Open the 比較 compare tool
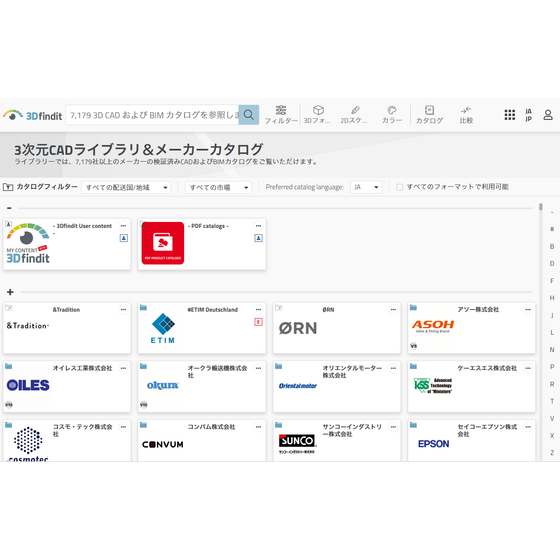 click(x=466, y=115)
